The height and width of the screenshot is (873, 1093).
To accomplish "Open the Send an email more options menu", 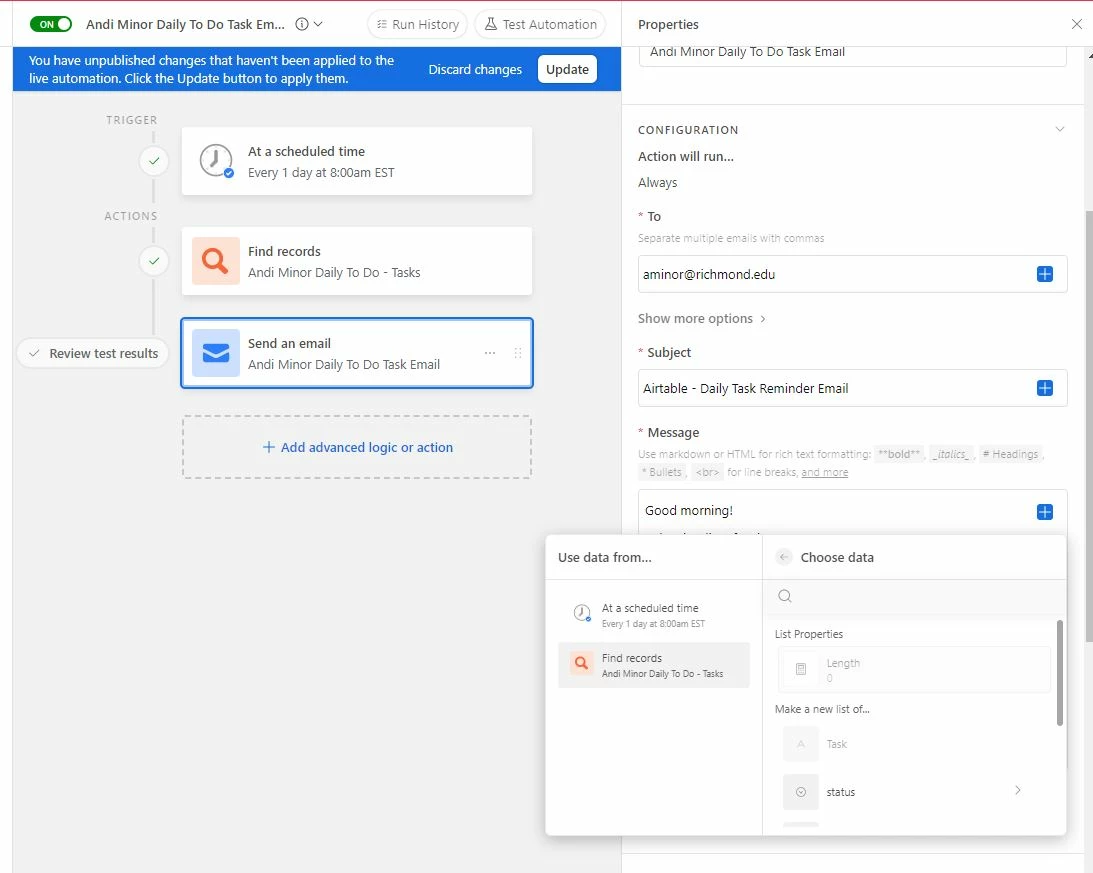I will [490, 353].
